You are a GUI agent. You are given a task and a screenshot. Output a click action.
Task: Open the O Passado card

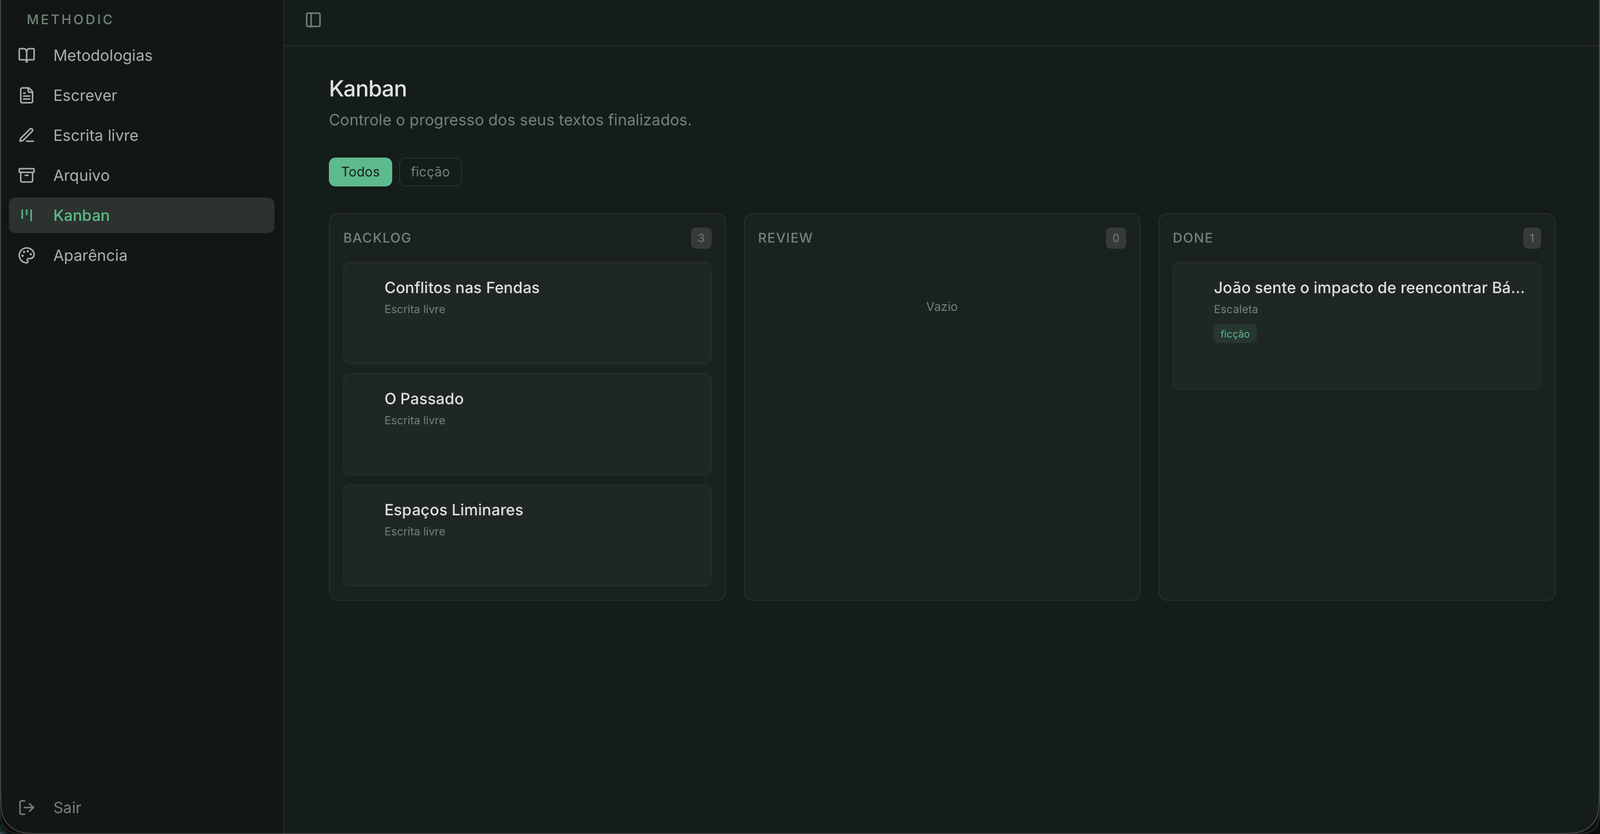527,424
